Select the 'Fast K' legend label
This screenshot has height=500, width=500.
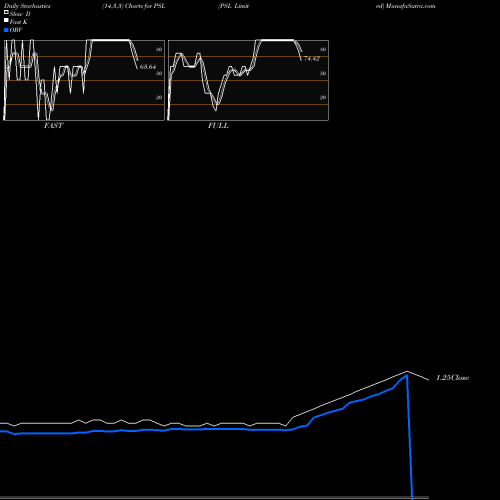tap(19, 22)
